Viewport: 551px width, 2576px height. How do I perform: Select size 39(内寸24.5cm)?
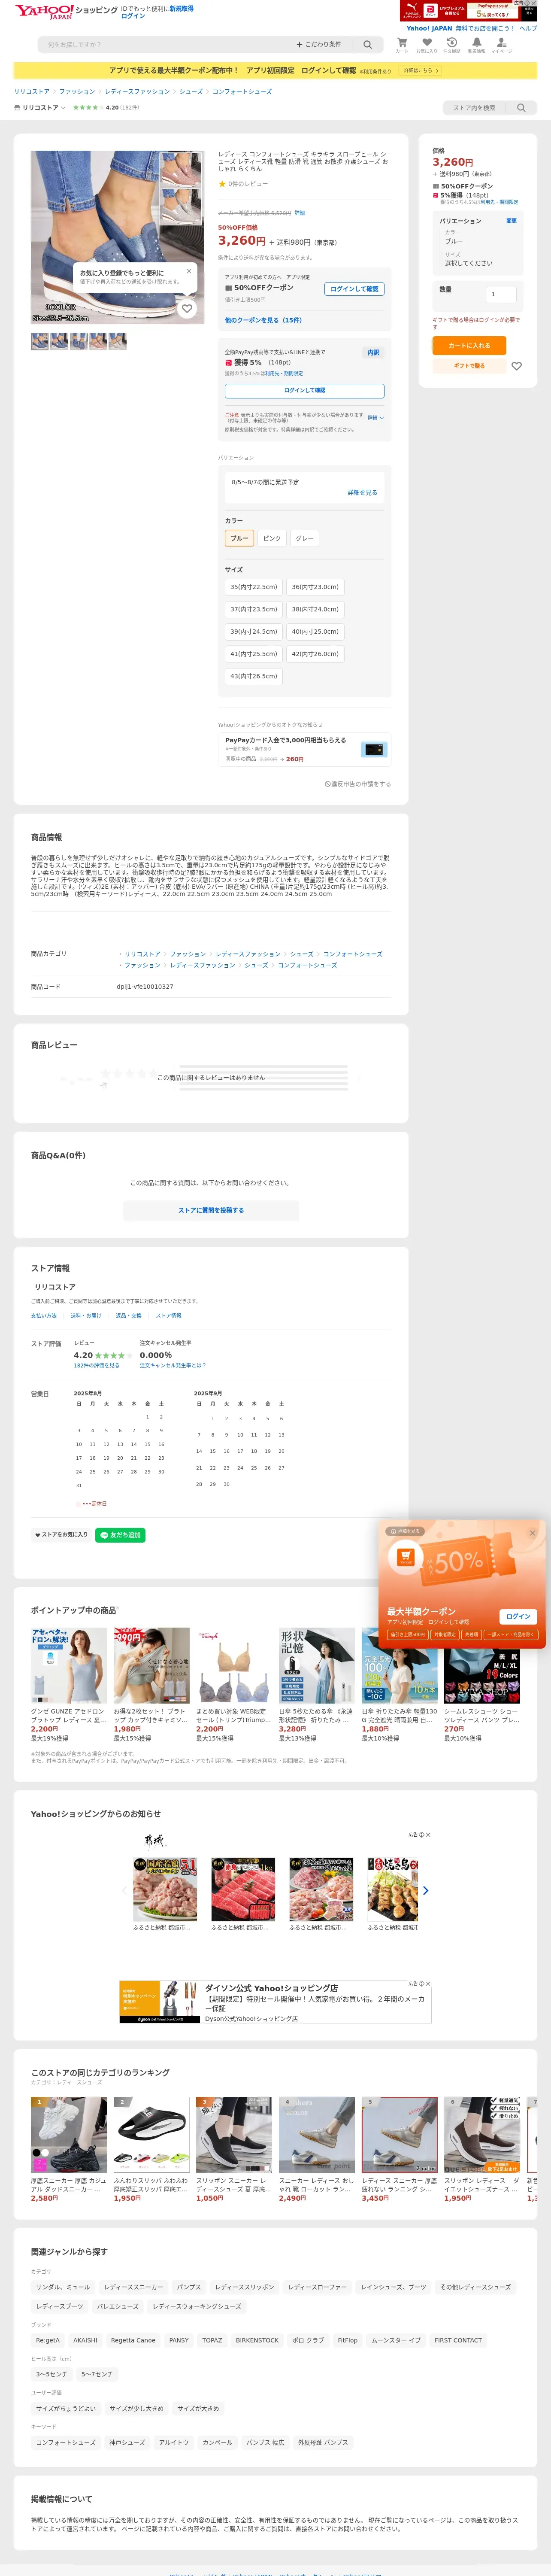click(x=254, y=631)
